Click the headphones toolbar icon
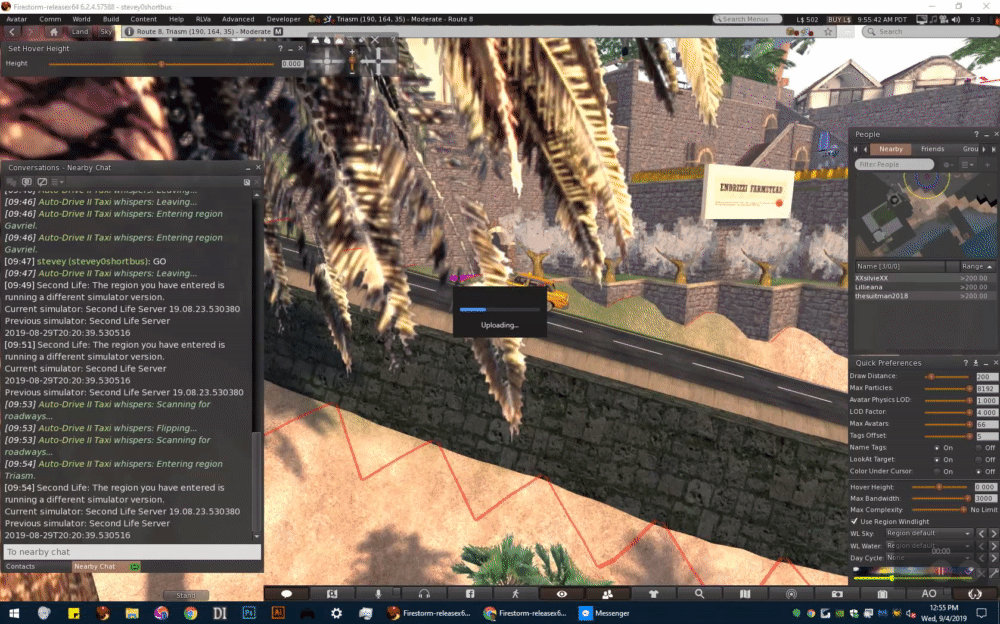 (424, 593)
